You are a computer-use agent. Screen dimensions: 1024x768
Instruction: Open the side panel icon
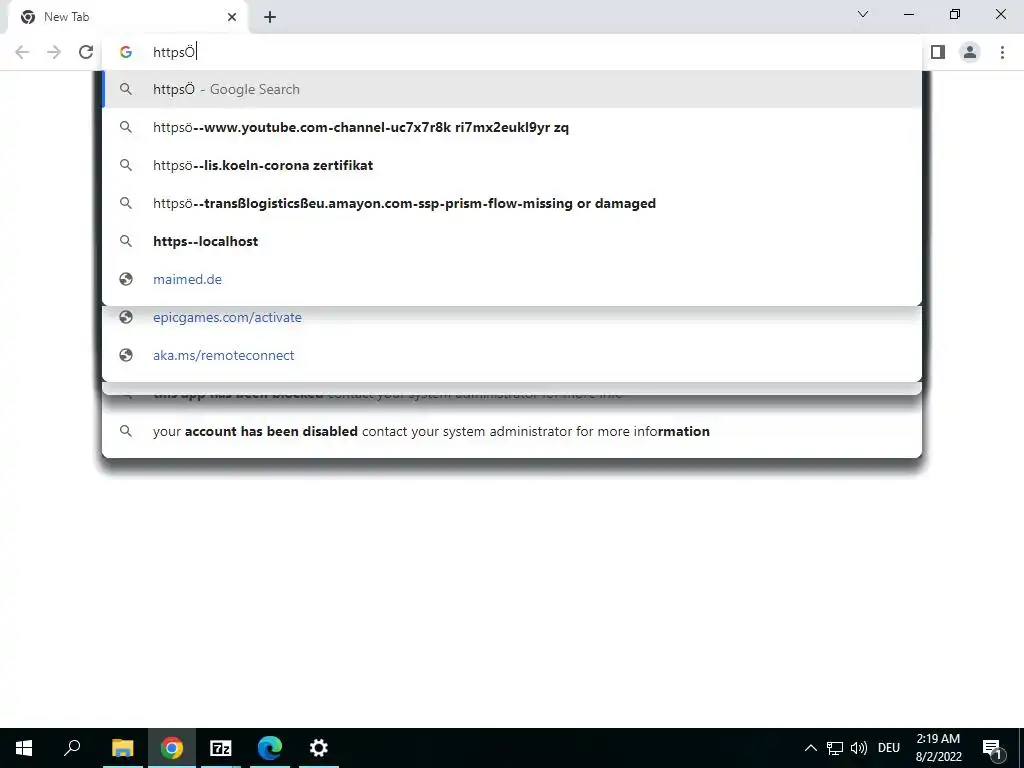938,52
